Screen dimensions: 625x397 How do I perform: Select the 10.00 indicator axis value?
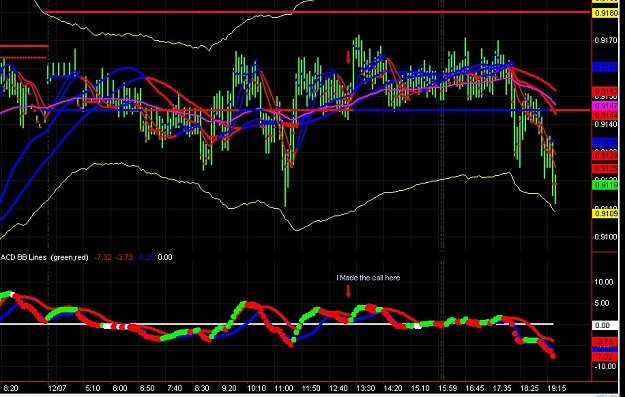[x=604, y=282]
